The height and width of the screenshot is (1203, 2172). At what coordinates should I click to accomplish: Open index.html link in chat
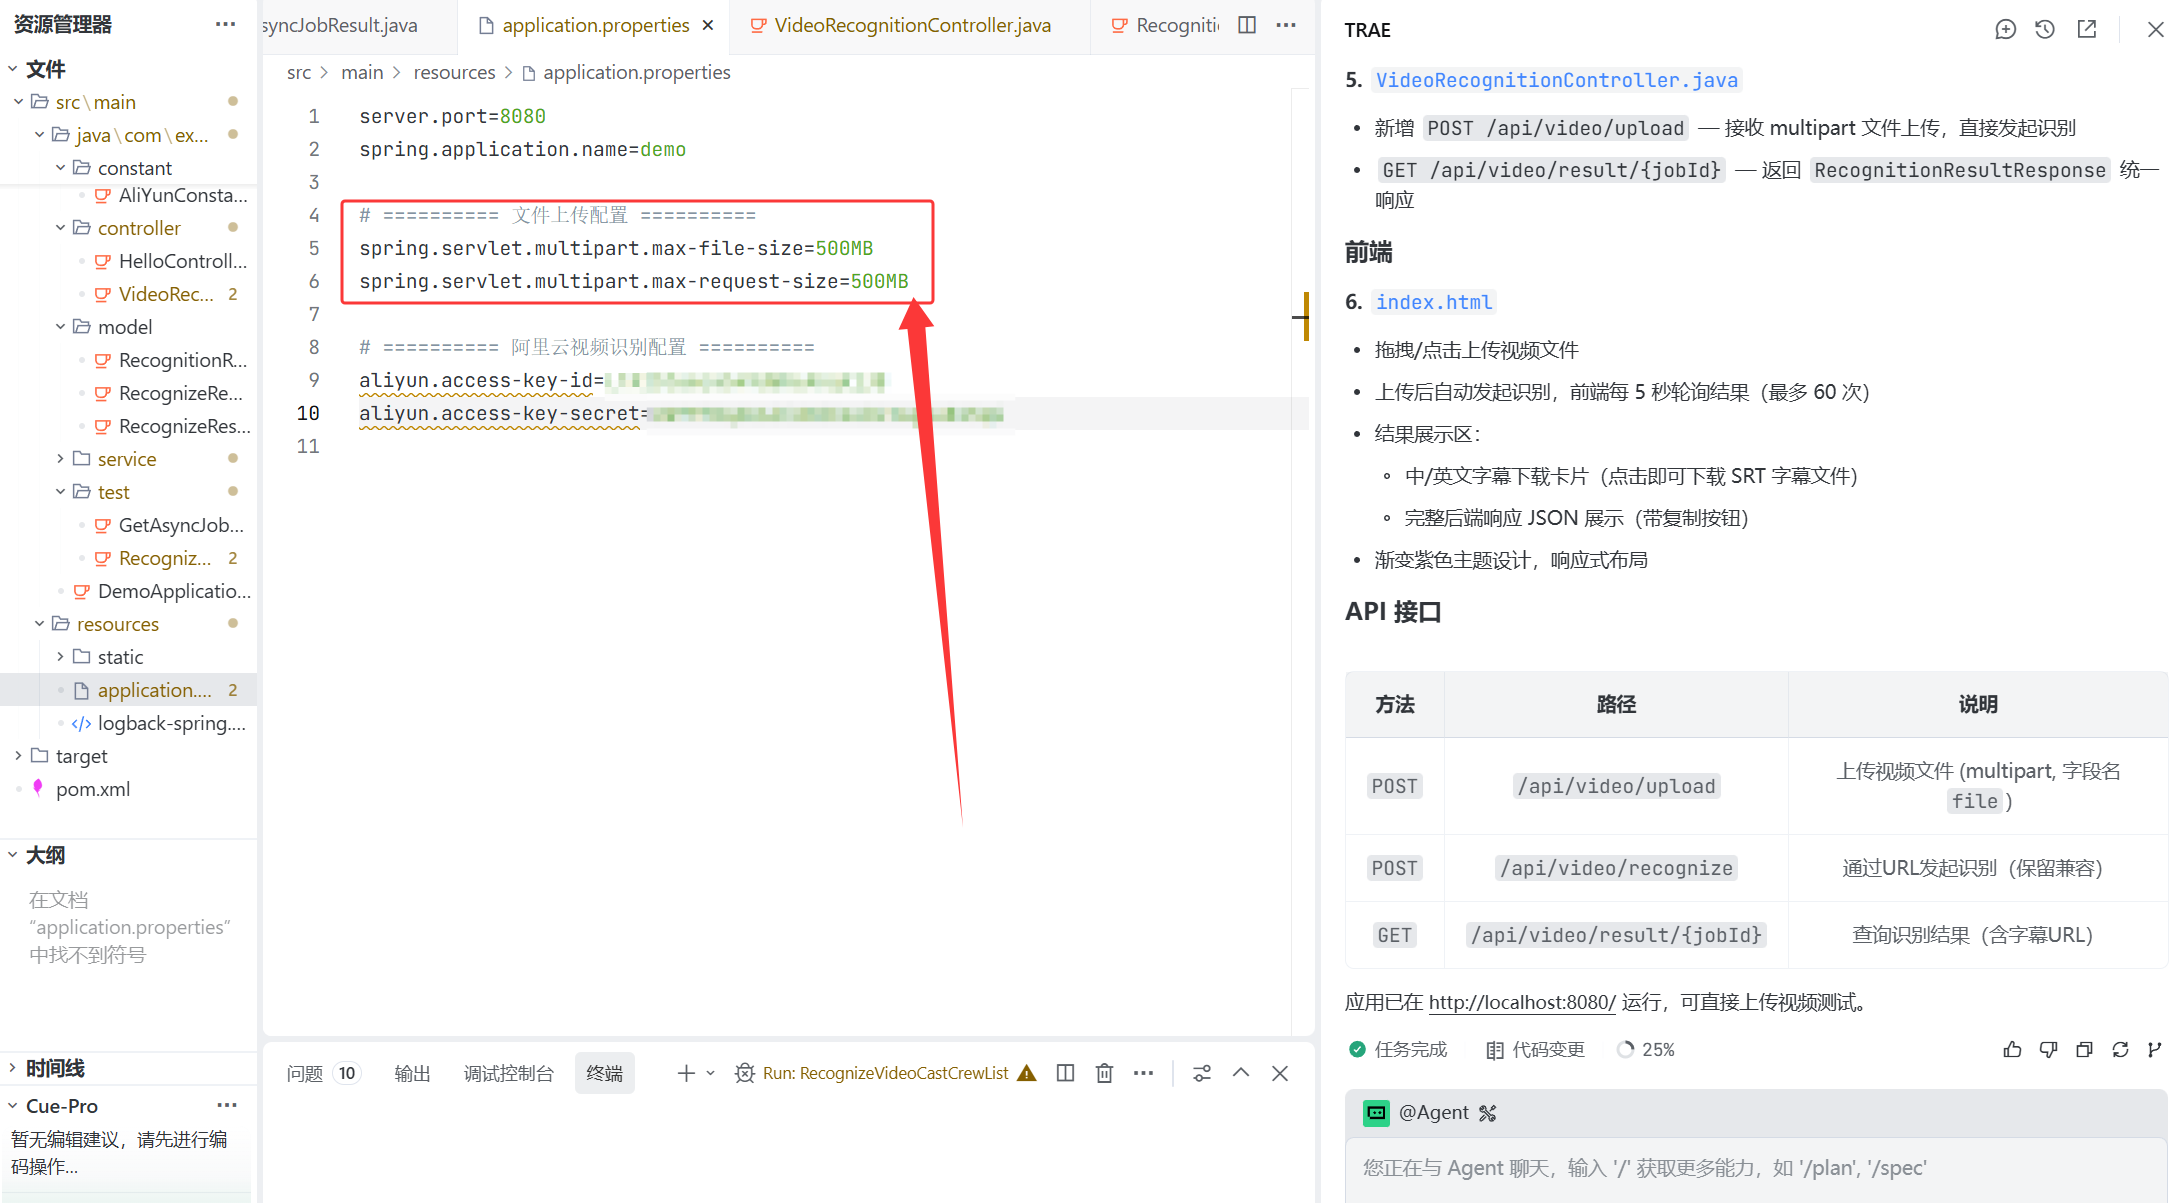coord(1434,302)
